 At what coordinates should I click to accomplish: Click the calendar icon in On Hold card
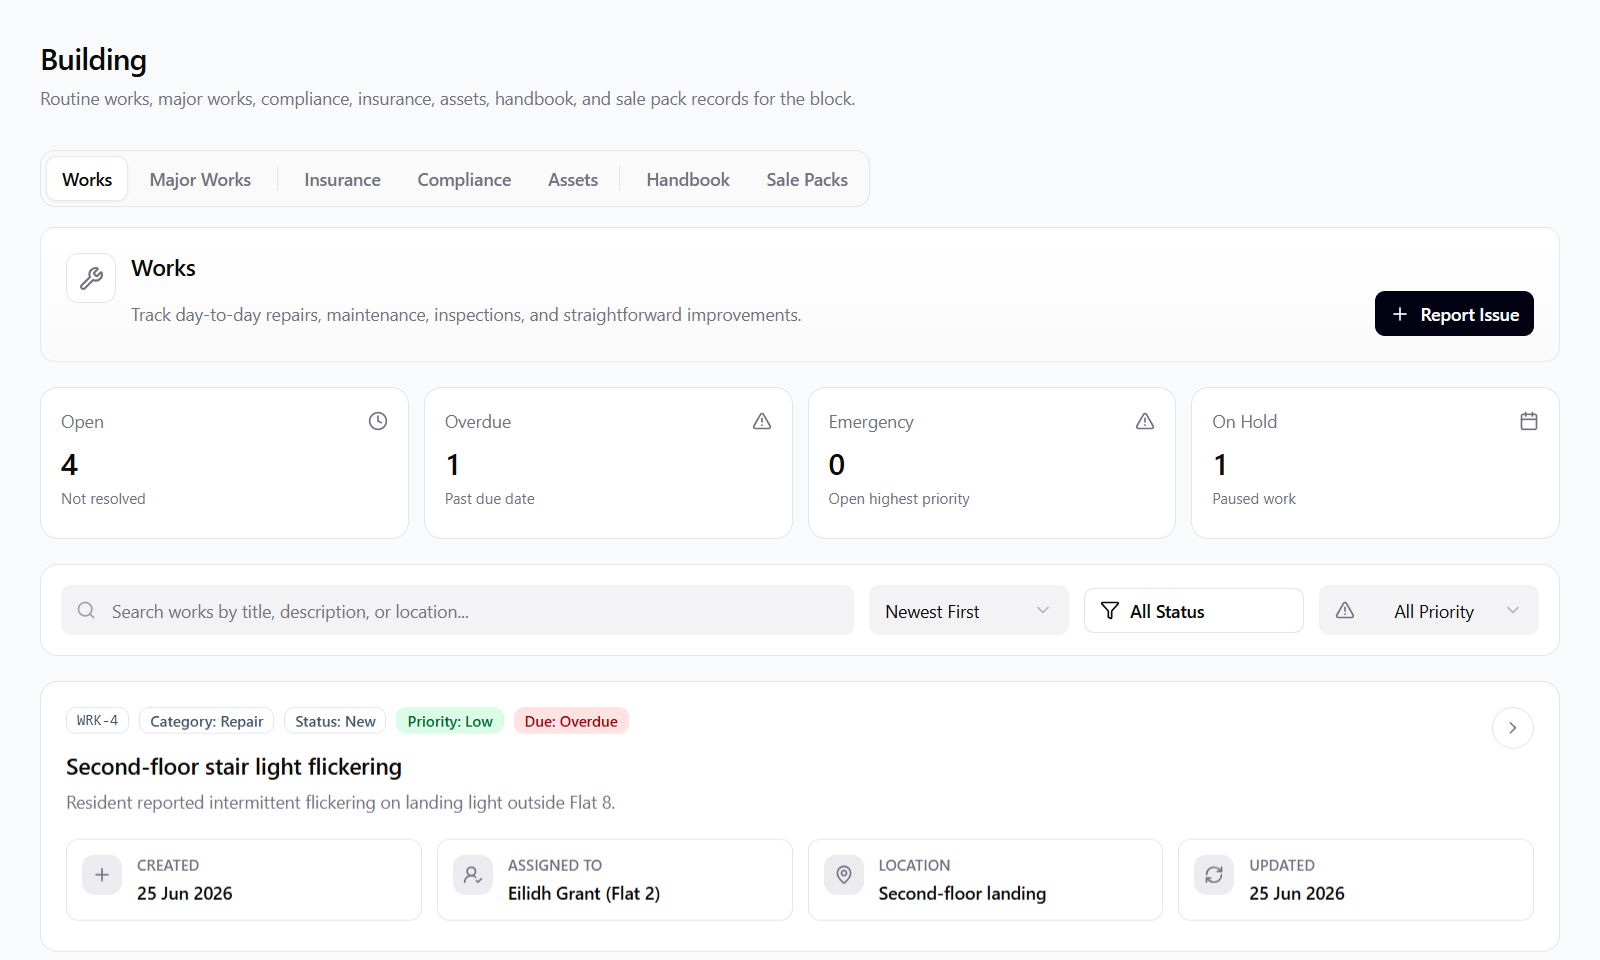tap(1529, 421)
